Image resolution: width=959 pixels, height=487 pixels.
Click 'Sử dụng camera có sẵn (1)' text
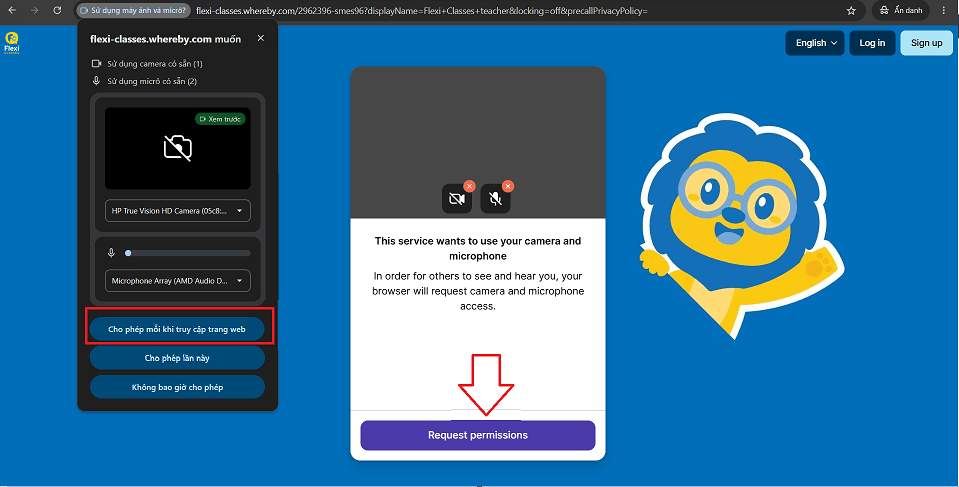(x=155, y=64)
